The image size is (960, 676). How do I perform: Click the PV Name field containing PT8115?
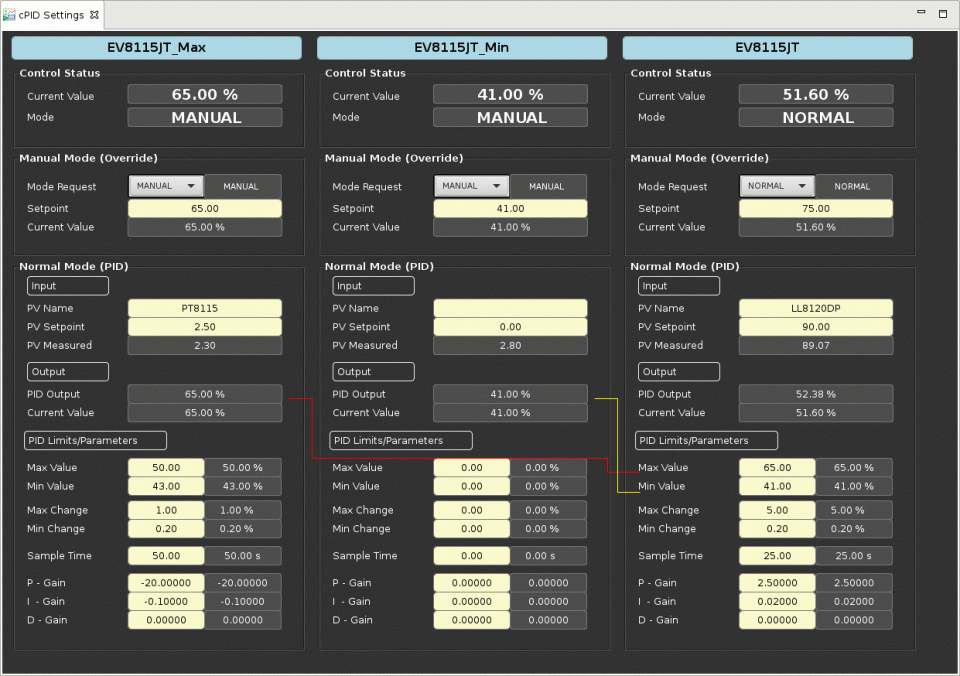205,309
